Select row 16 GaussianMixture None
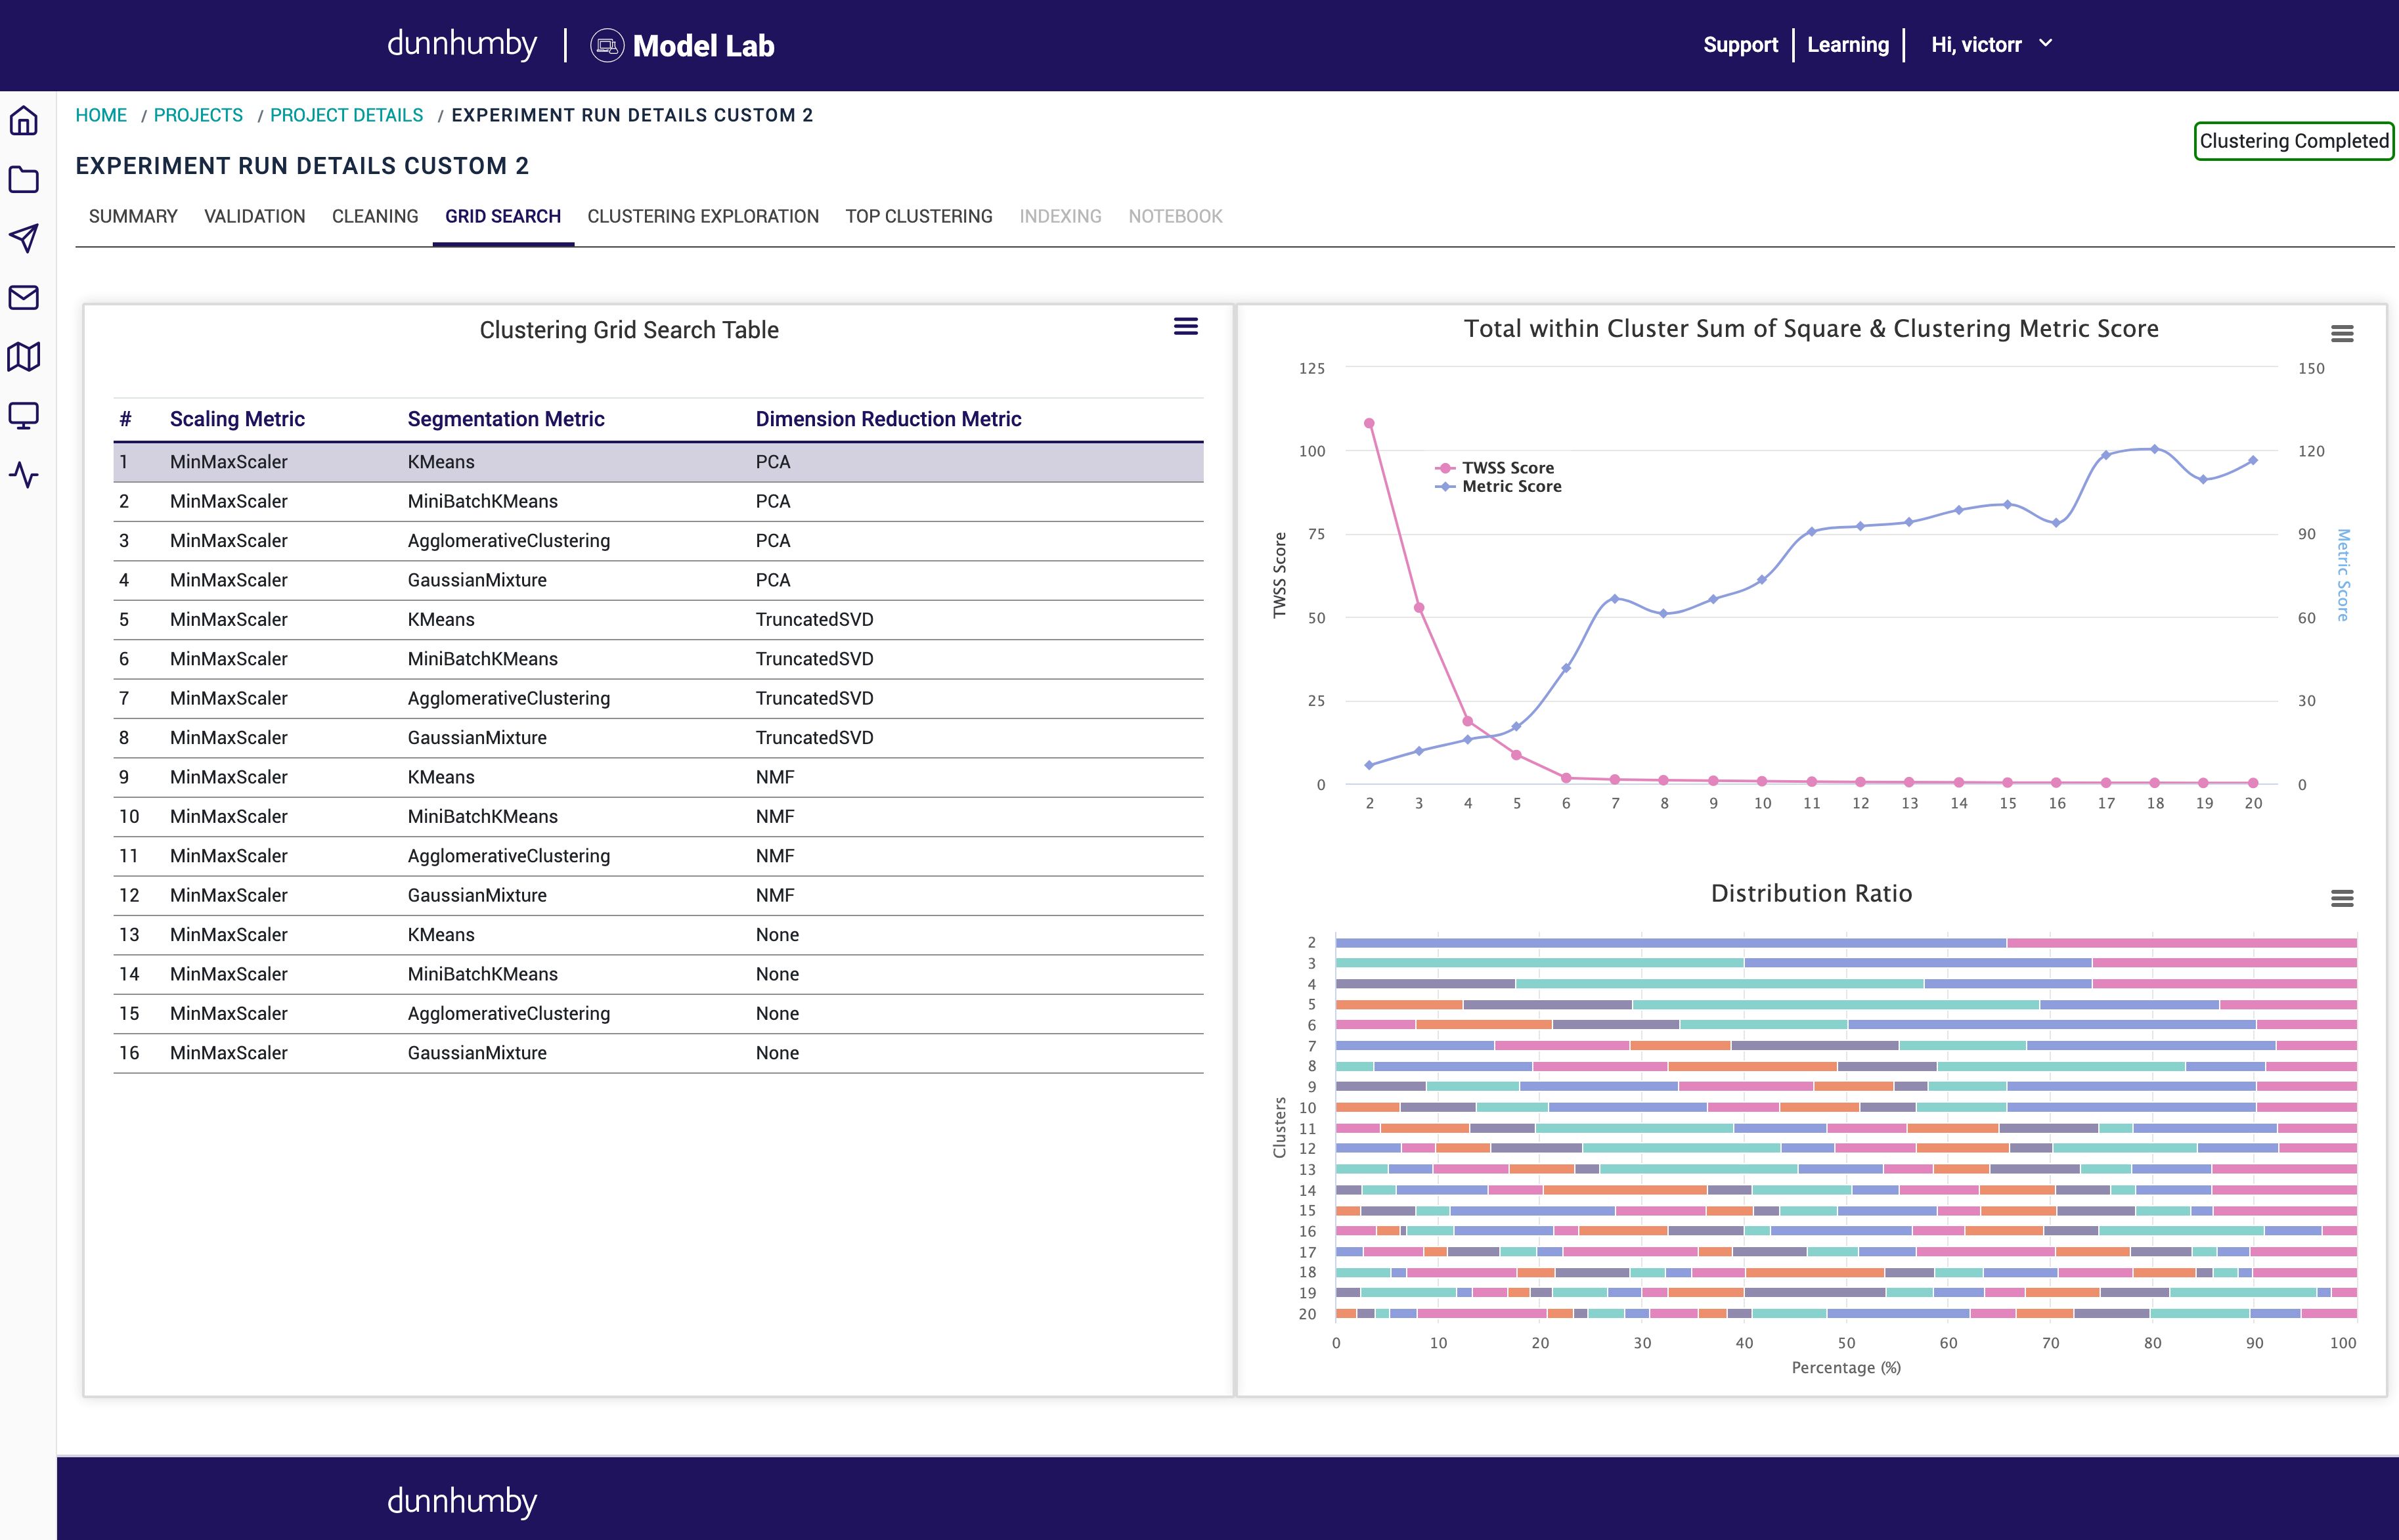Viewport: 2399px width, 1540px height. (658, 1053)
